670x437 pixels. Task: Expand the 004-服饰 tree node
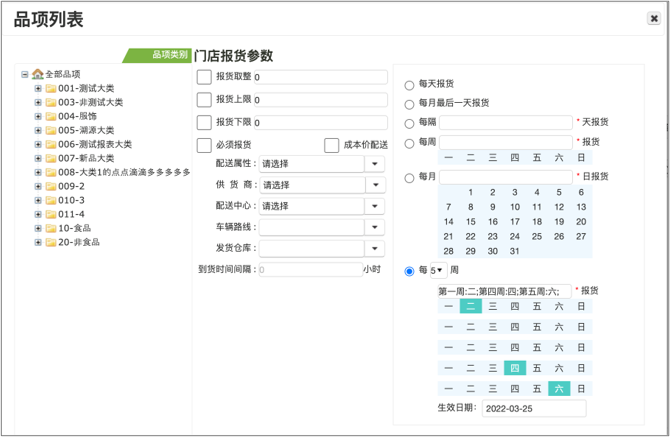click(38, 116)
